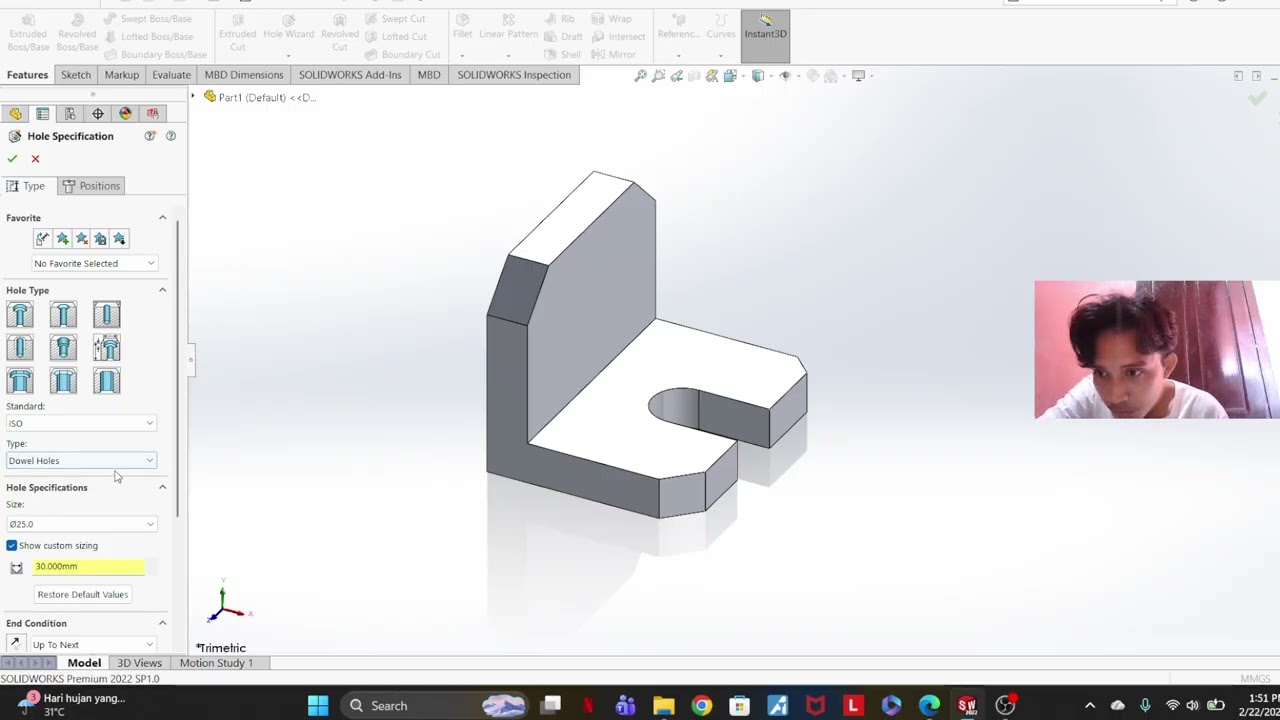Open the Evaluate ribbon tab
This screenshot has width=1280, height=720.
point(171,75)
